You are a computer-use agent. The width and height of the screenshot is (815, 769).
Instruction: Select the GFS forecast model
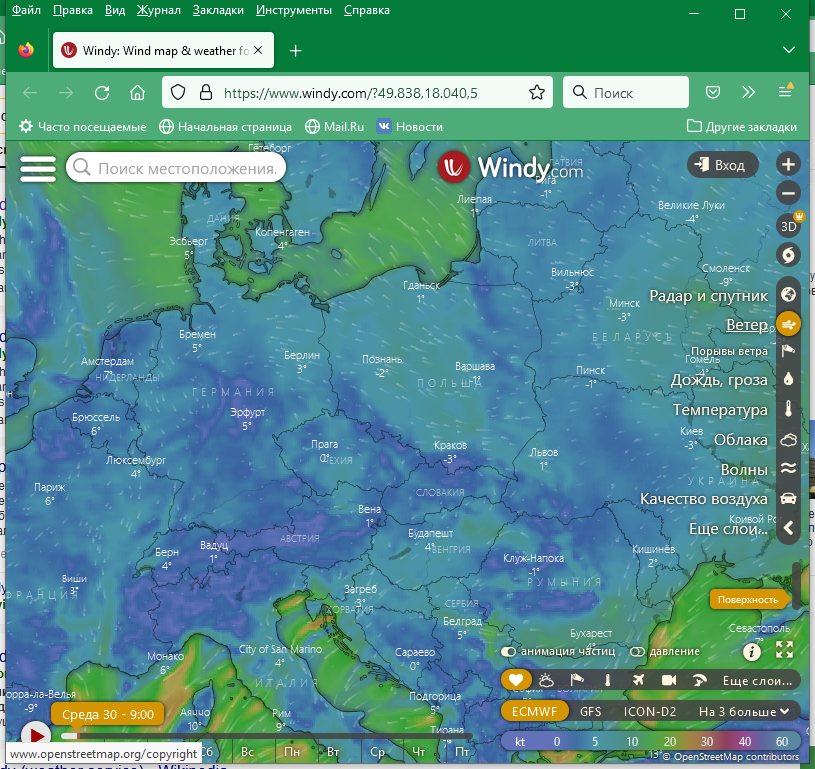tap(590, 711)
